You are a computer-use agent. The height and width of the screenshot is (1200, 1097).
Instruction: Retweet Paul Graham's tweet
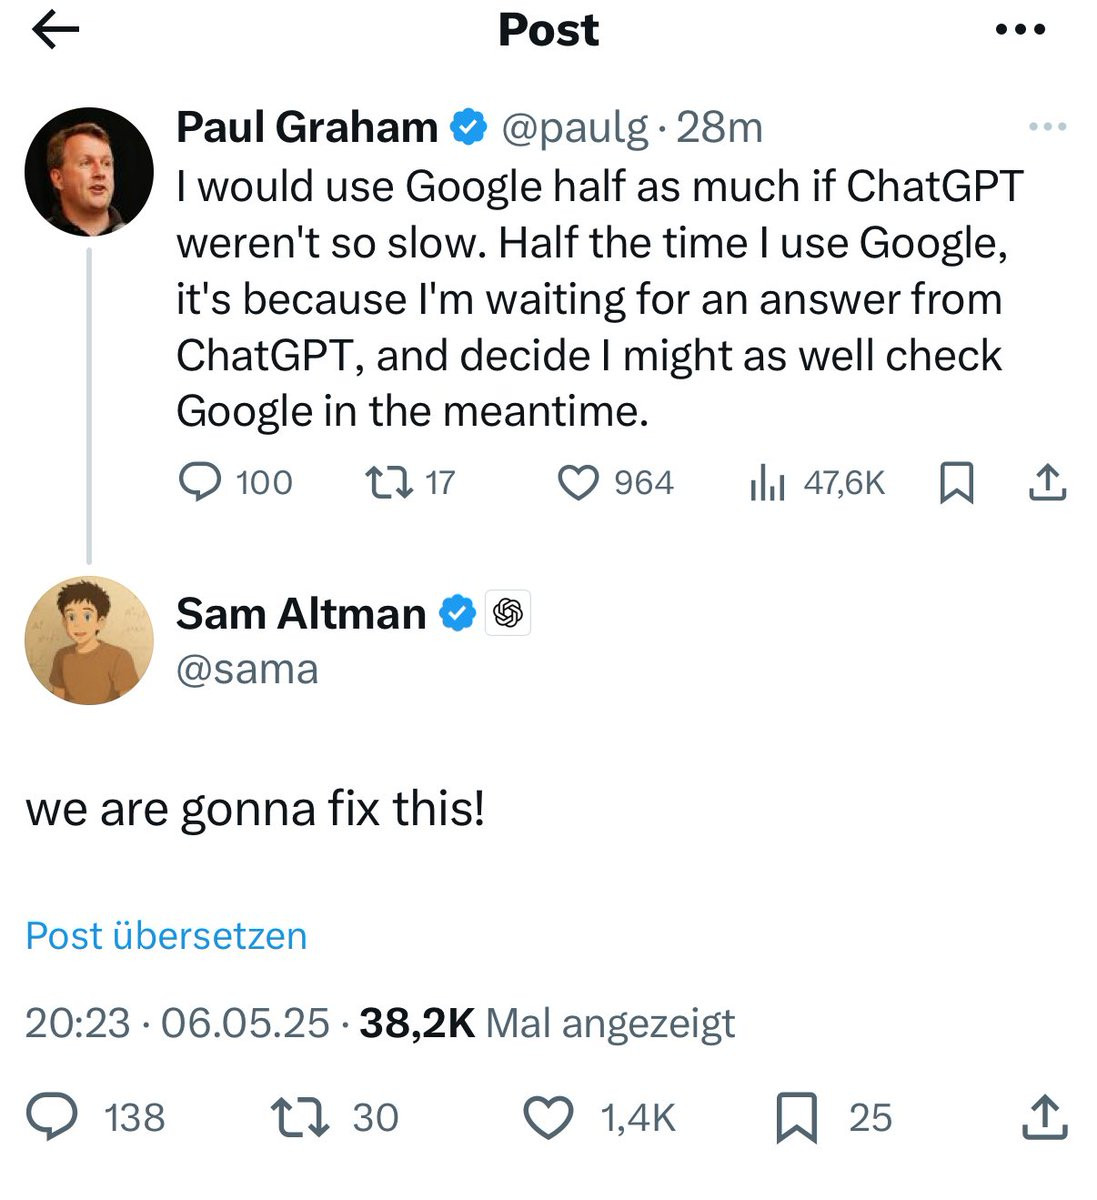[x=388, y=483]
